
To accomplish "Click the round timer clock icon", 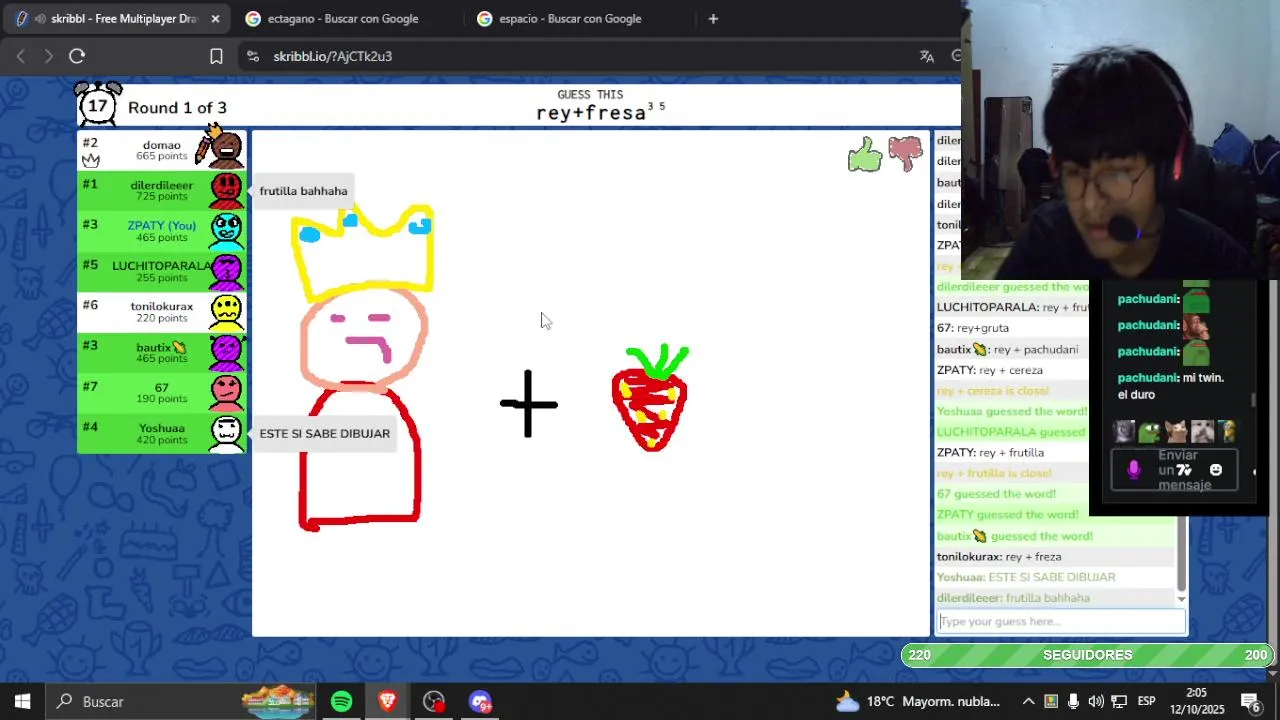I will [98, 104].
